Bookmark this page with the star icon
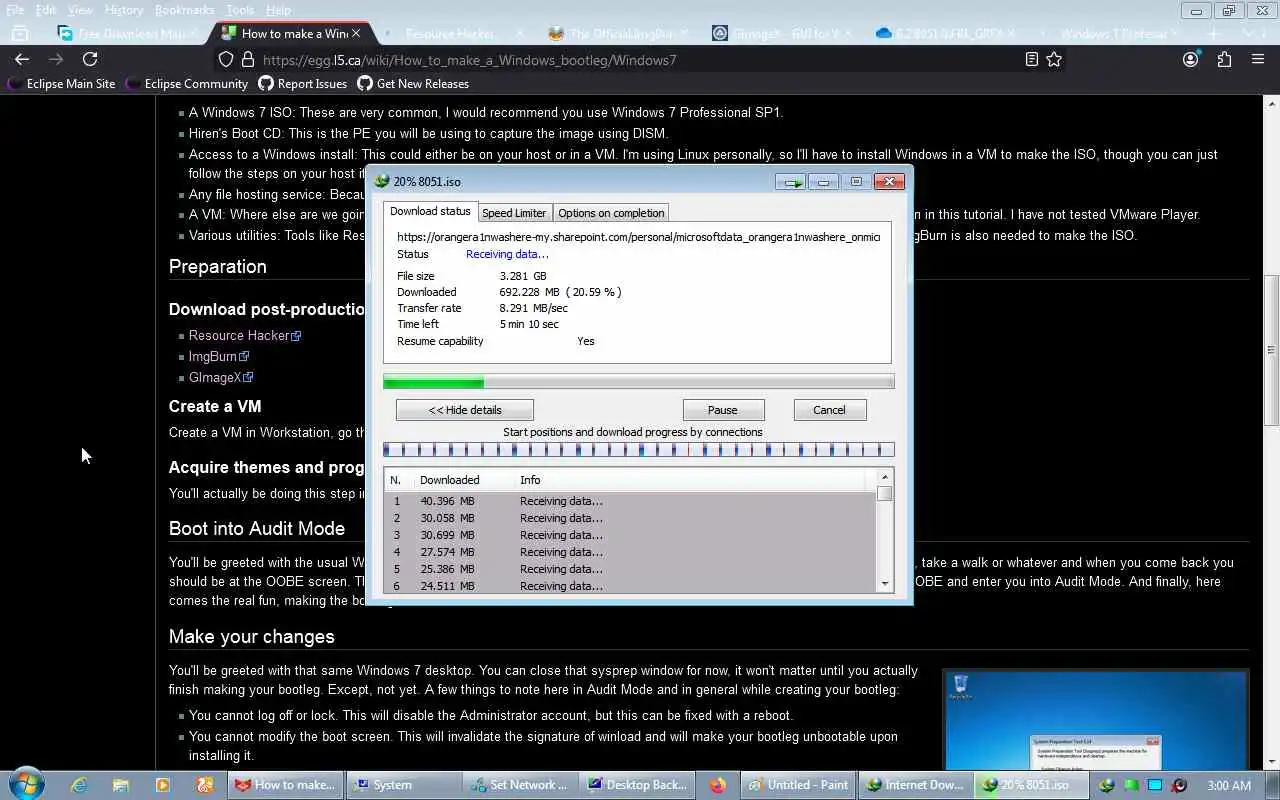1280x800 pixels. [1054, 60]
